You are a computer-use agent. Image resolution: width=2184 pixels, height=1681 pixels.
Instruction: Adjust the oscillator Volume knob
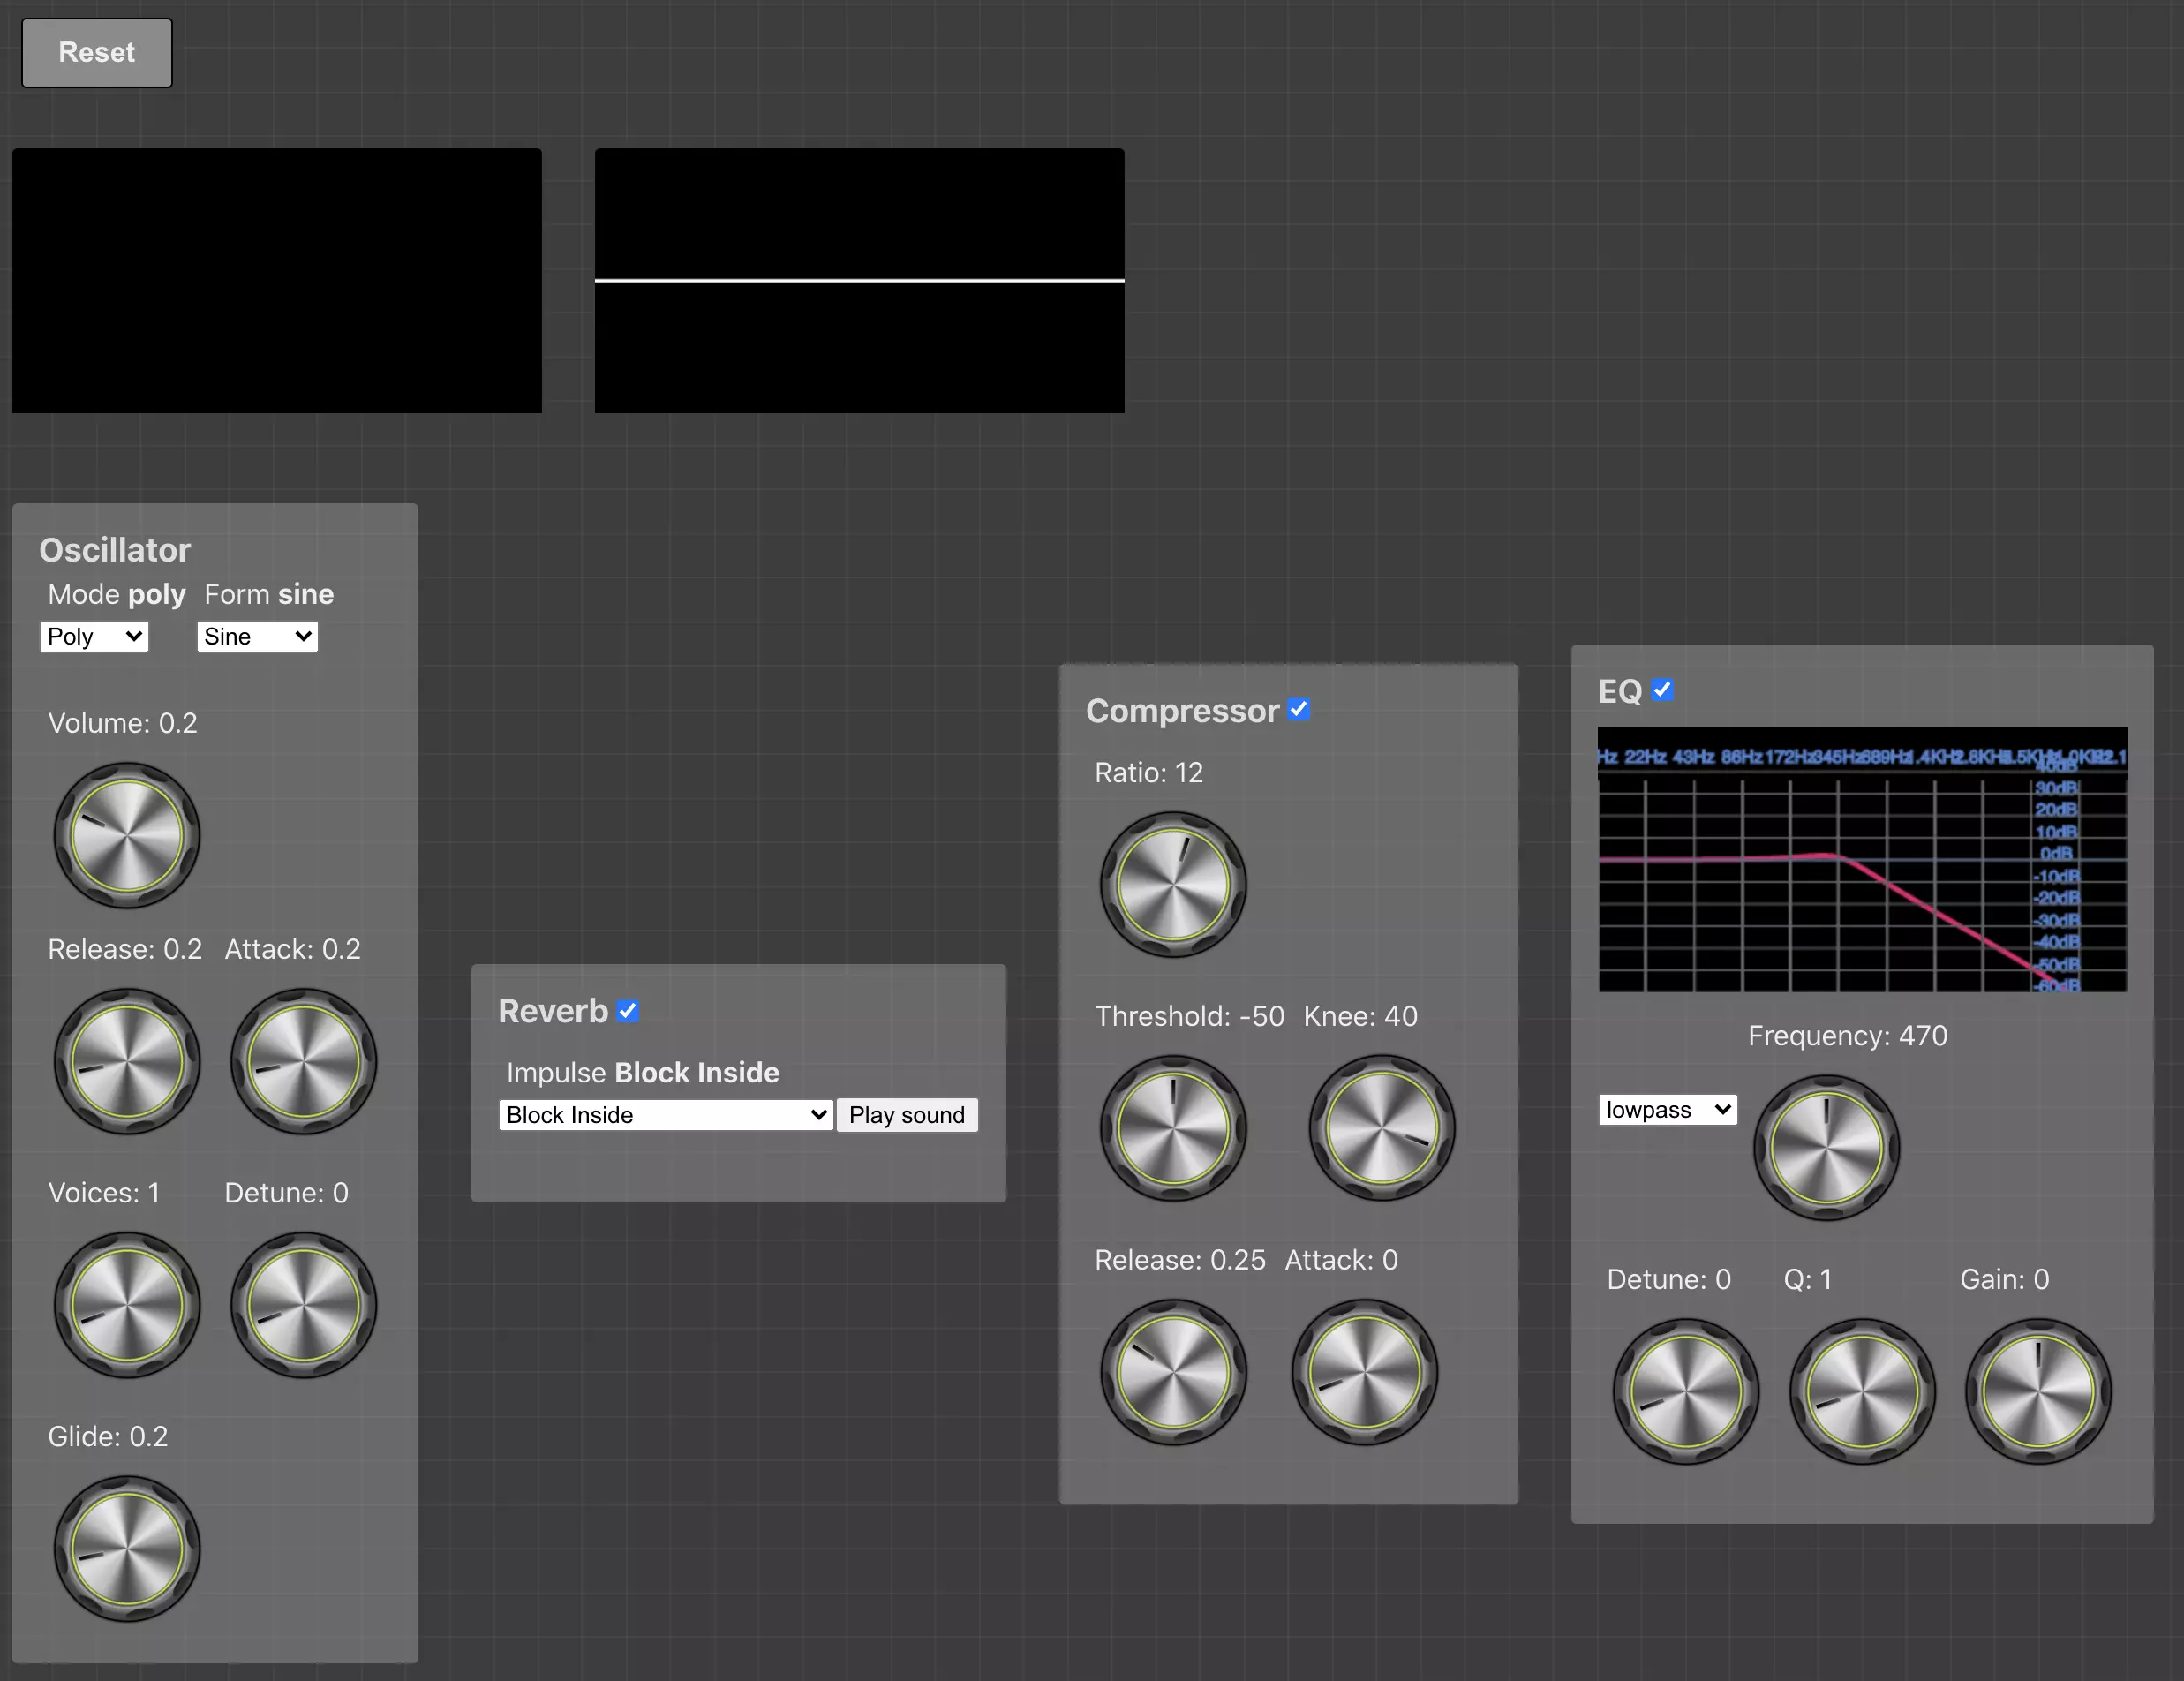(127, 837)
